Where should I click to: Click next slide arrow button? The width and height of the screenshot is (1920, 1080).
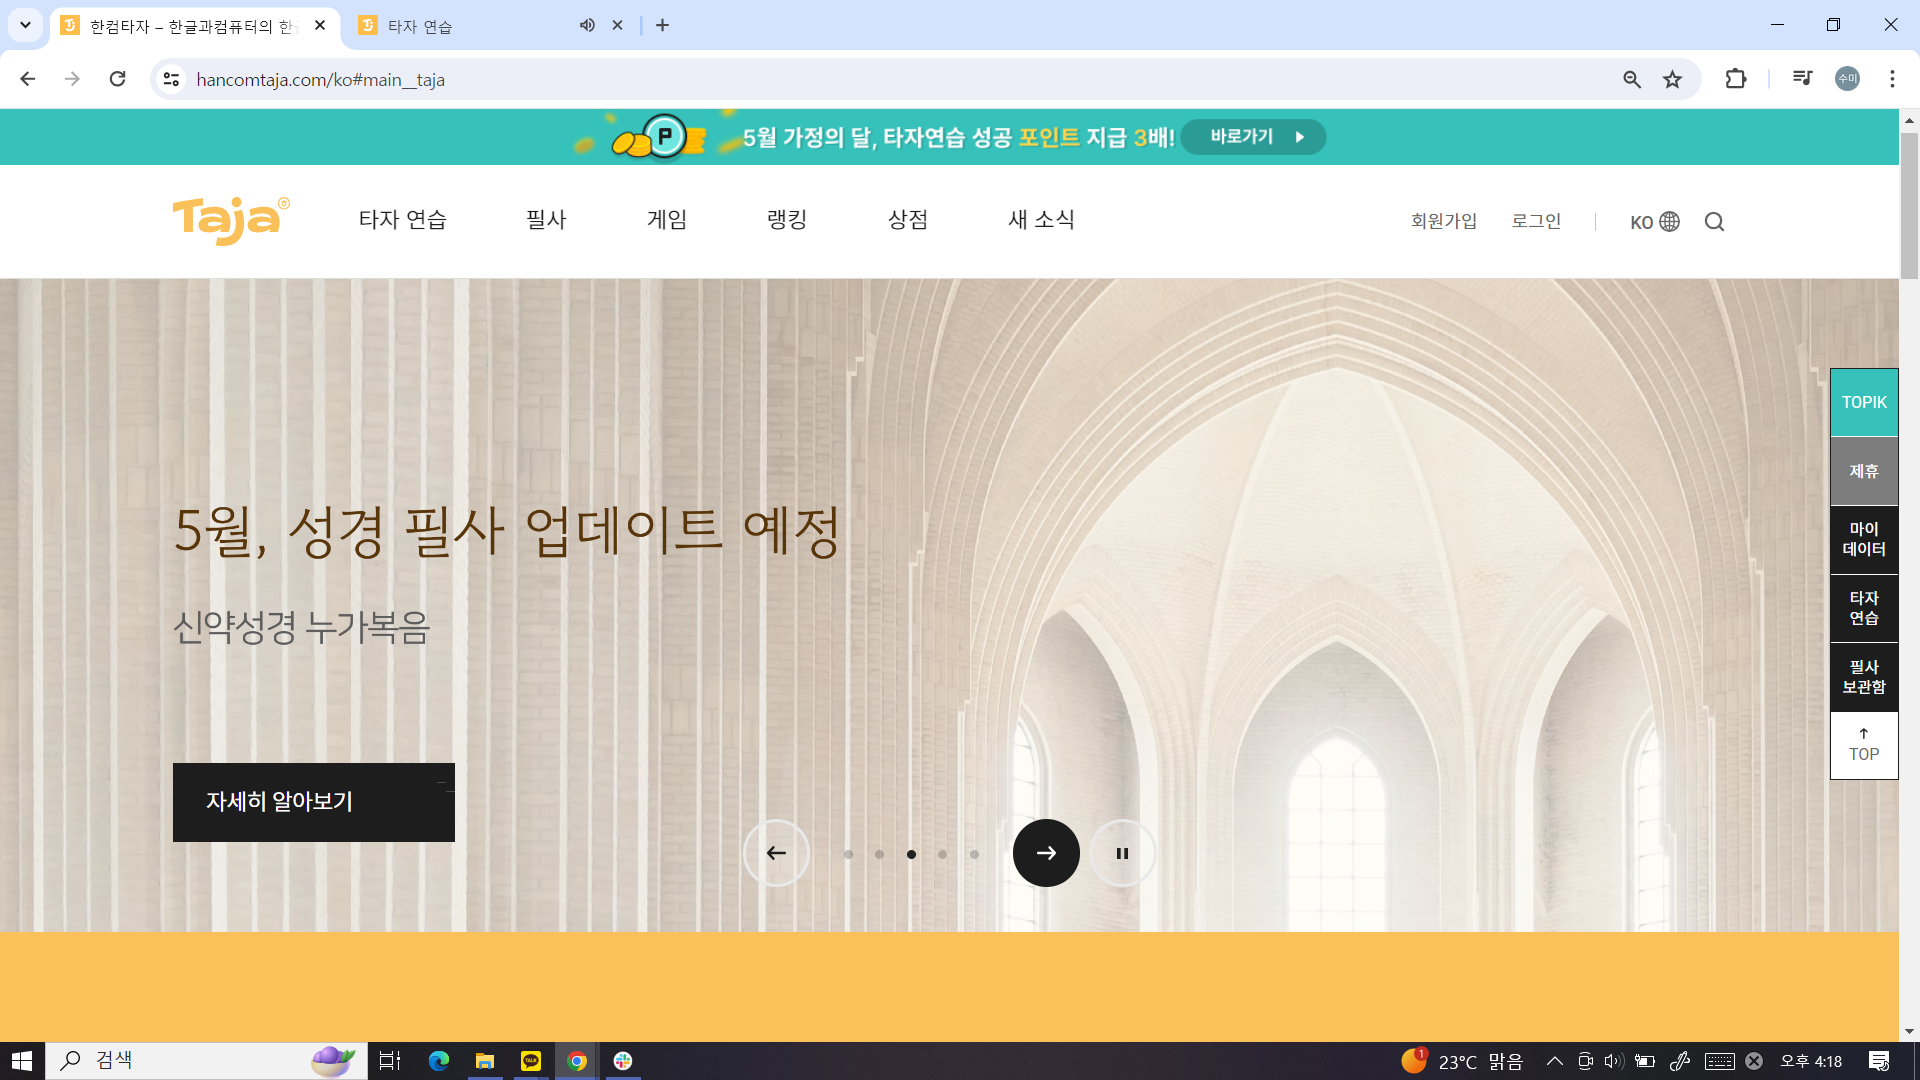[1046, 853]
